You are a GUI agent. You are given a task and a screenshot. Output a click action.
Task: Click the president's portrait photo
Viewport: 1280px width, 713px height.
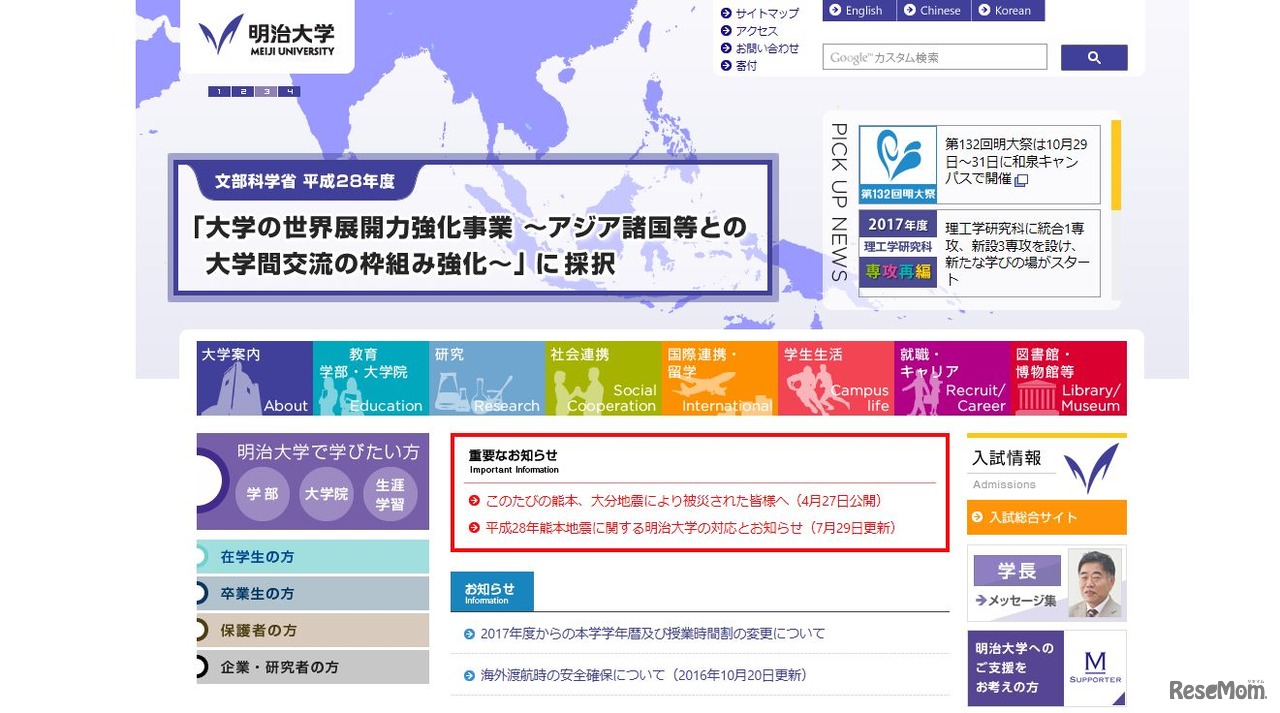[1095, 583]
